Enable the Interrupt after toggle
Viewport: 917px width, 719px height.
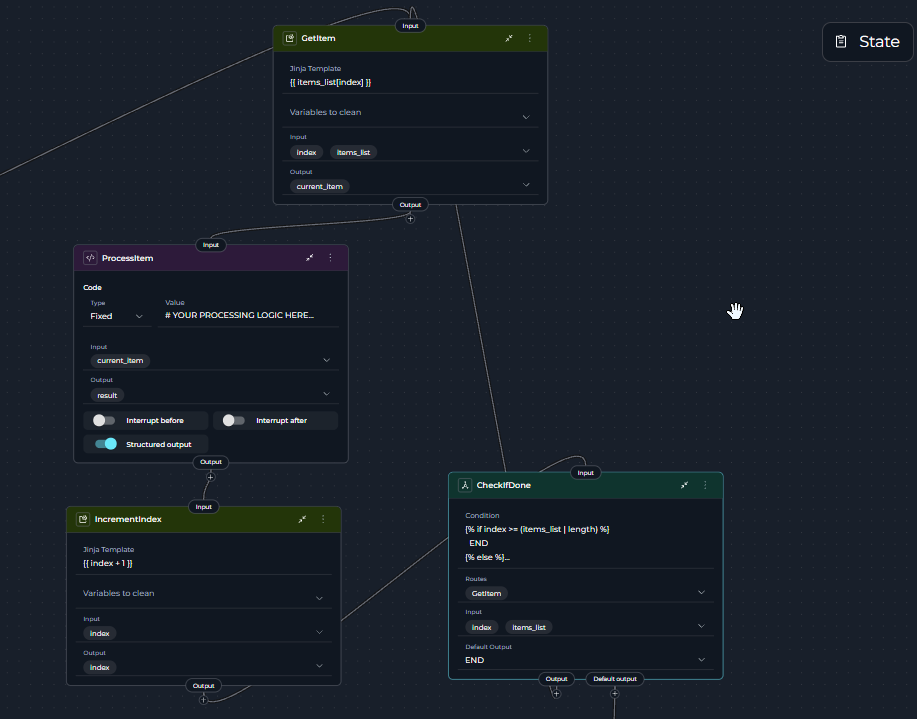pyautogui.click(x=234, y=421)
